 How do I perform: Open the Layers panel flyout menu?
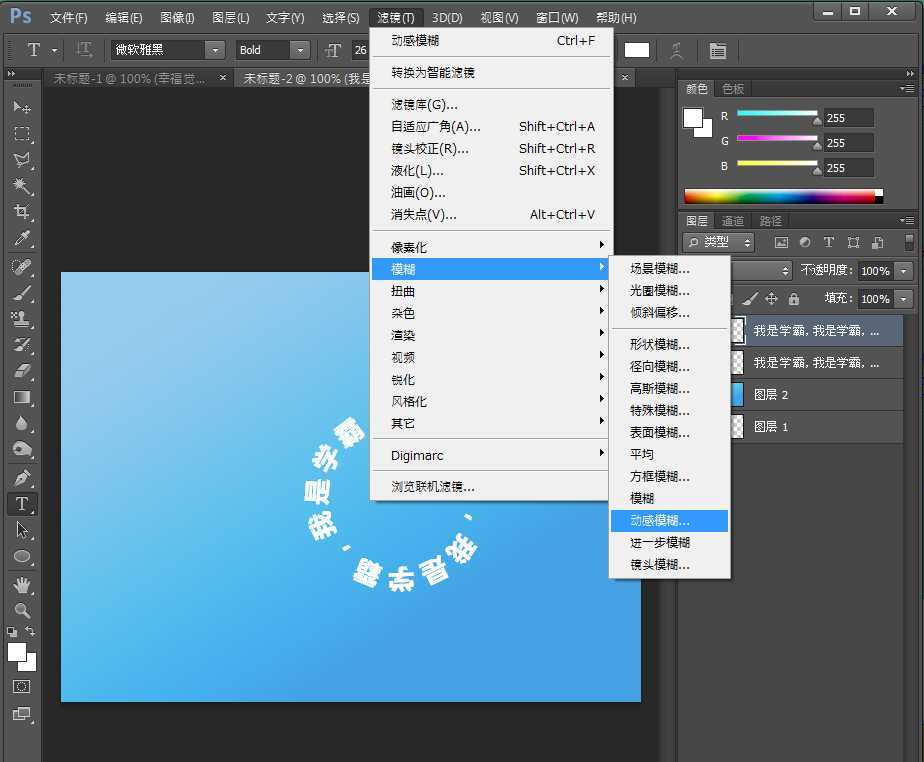(907, 220)
